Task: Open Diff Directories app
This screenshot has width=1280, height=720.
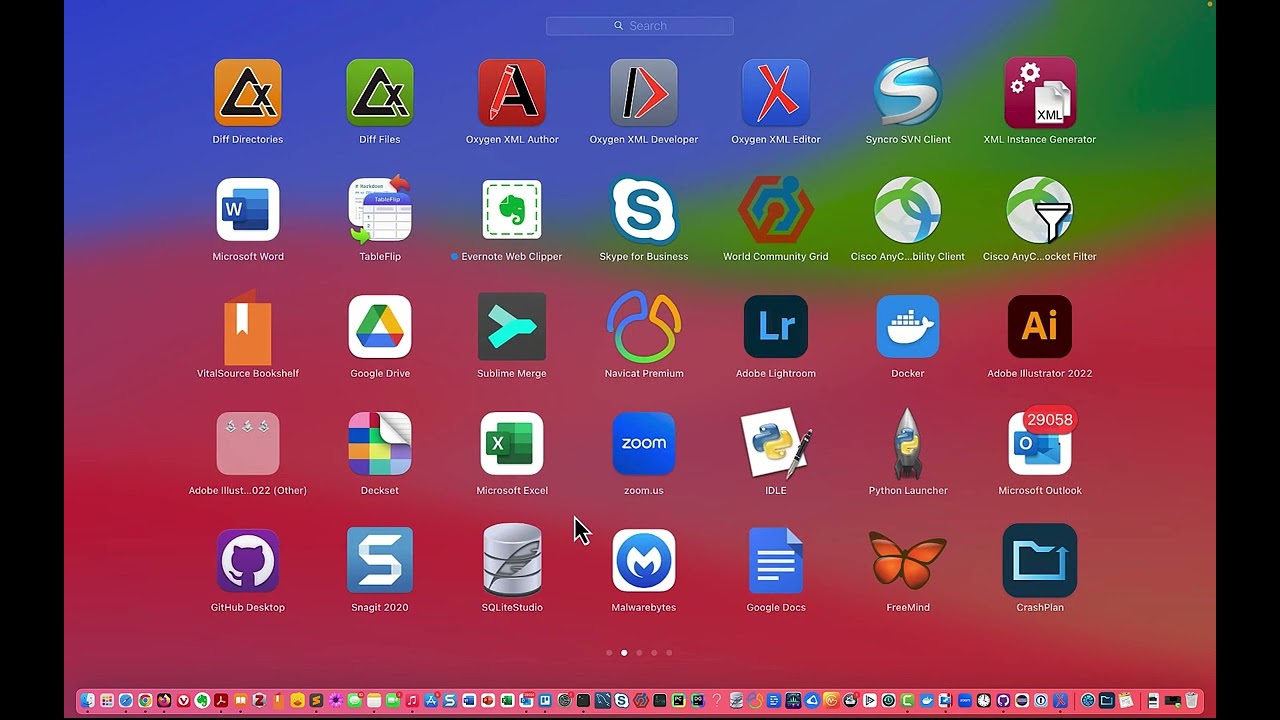Action: pyautogui.click(x=247, y=93)
